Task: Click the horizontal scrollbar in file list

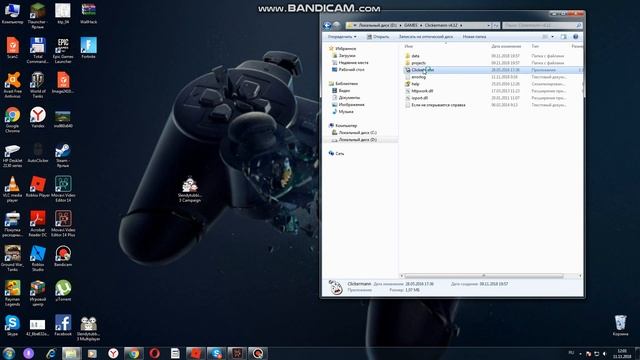Action: pyautogui.click(x=484, y=276)
